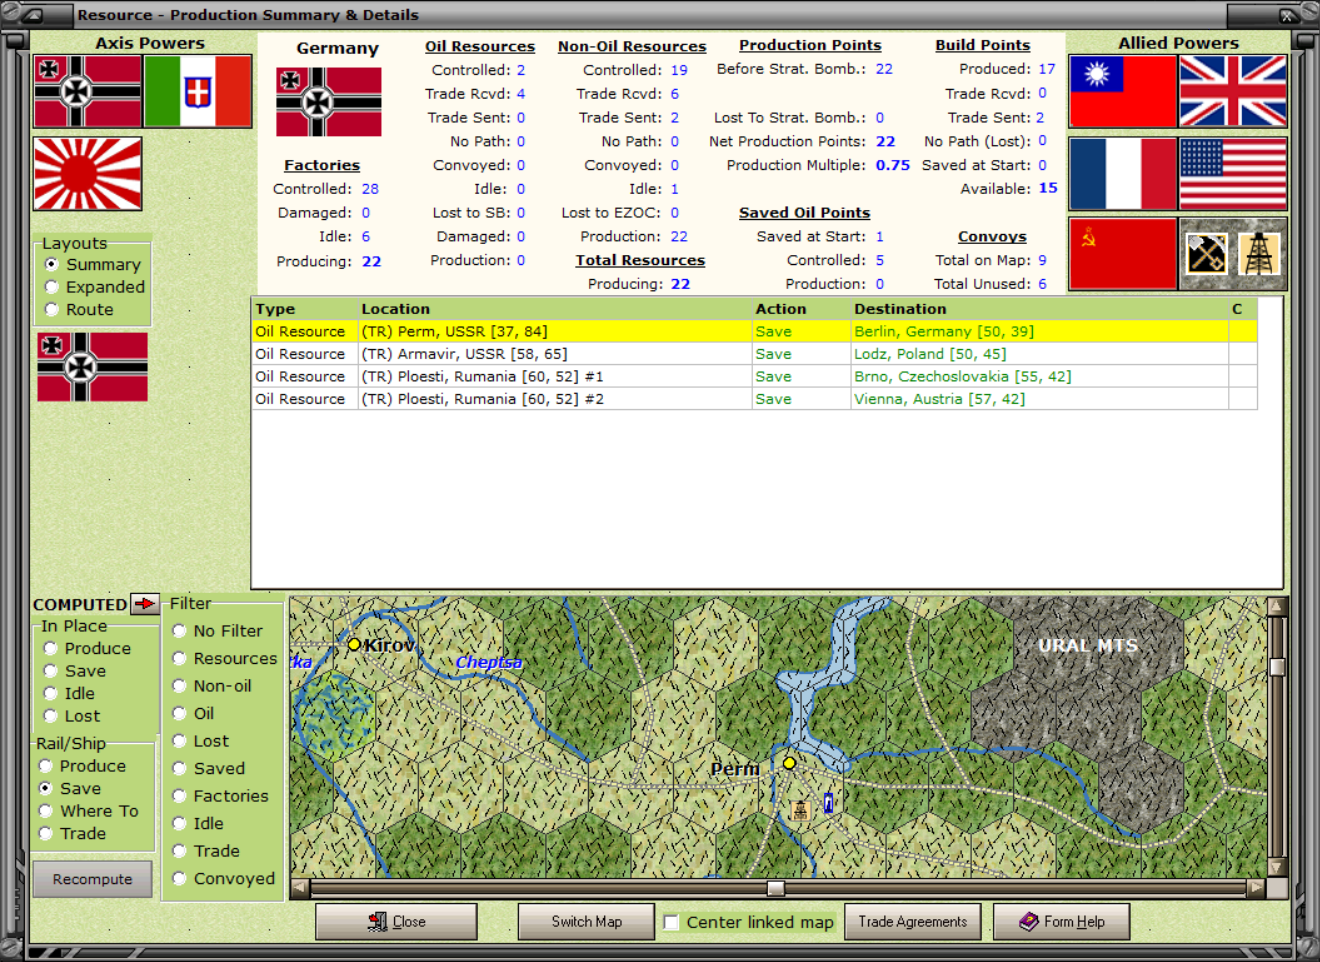Click the Switch Map button
Screen dimensions: 1320x962
point(586,921)
